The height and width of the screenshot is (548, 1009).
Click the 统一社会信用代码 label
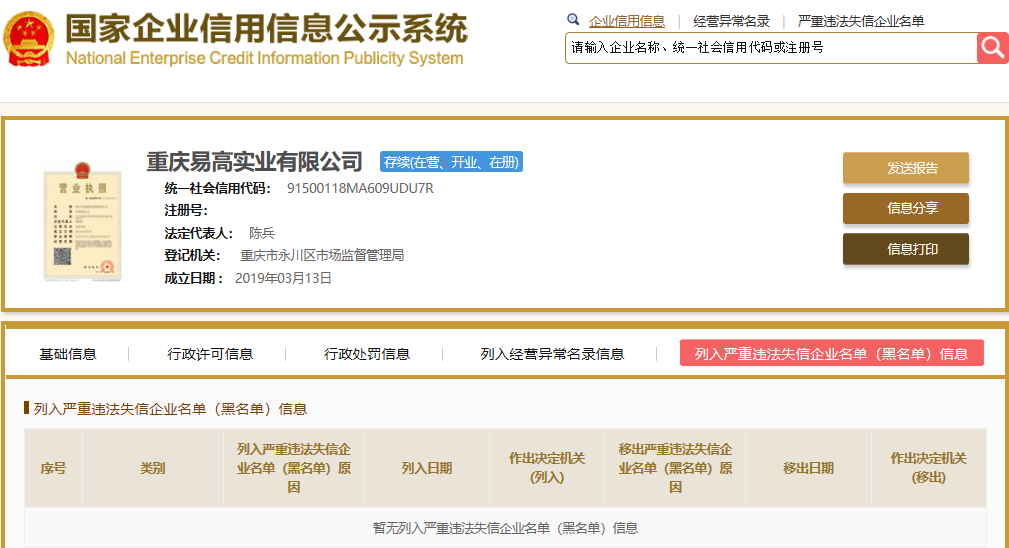click(218, 188)
